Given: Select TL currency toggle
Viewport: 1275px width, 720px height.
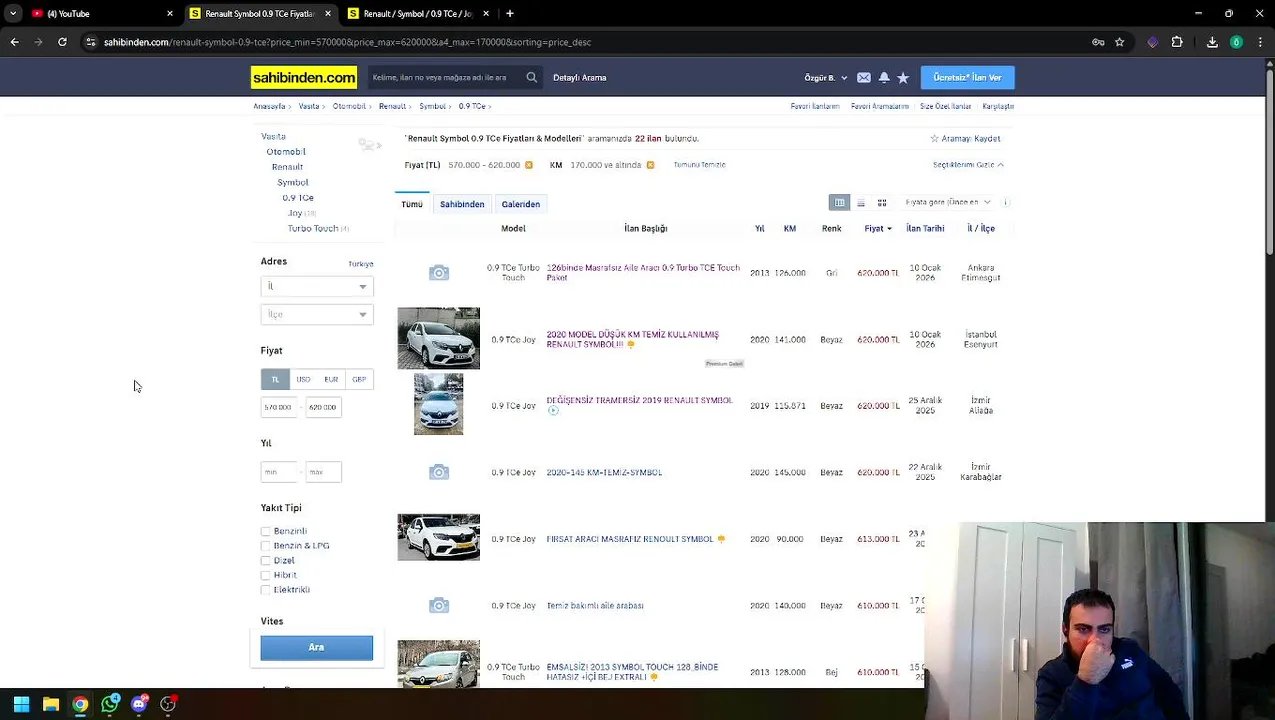Looking at the screenshot, I should [x=275, y=379].
